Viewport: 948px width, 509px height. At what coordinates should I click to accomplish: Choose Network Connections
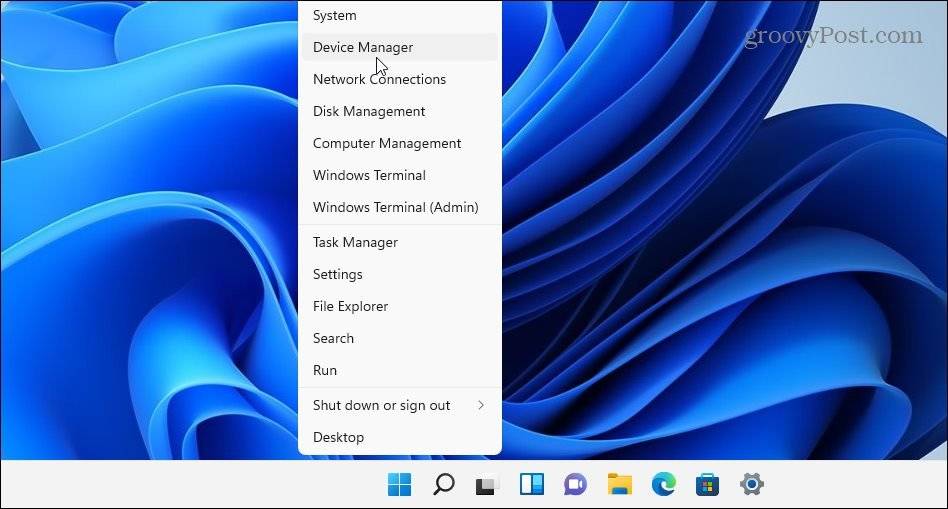click(x=400, y=79)
